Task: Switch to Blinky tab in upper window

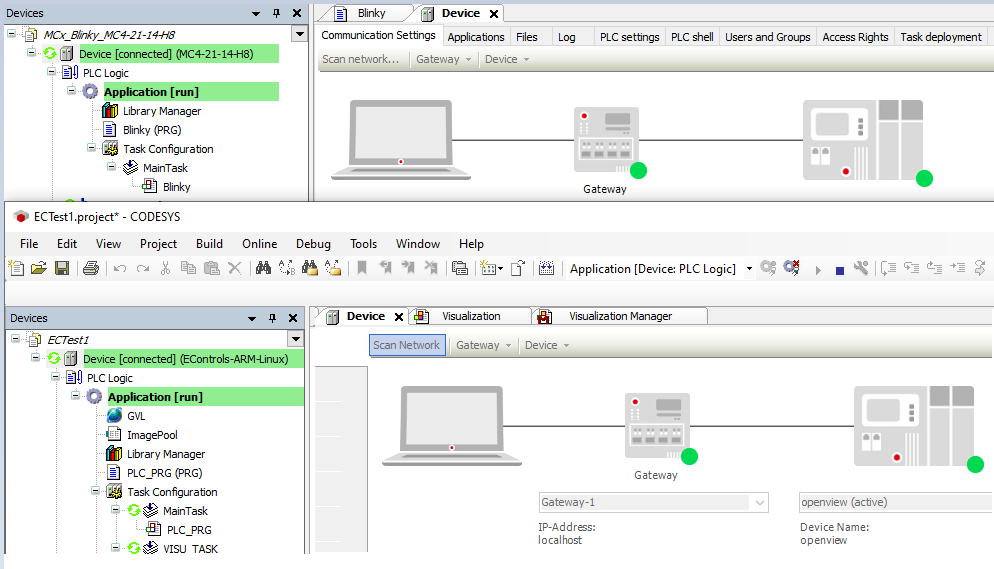Action: click(371, 13)
